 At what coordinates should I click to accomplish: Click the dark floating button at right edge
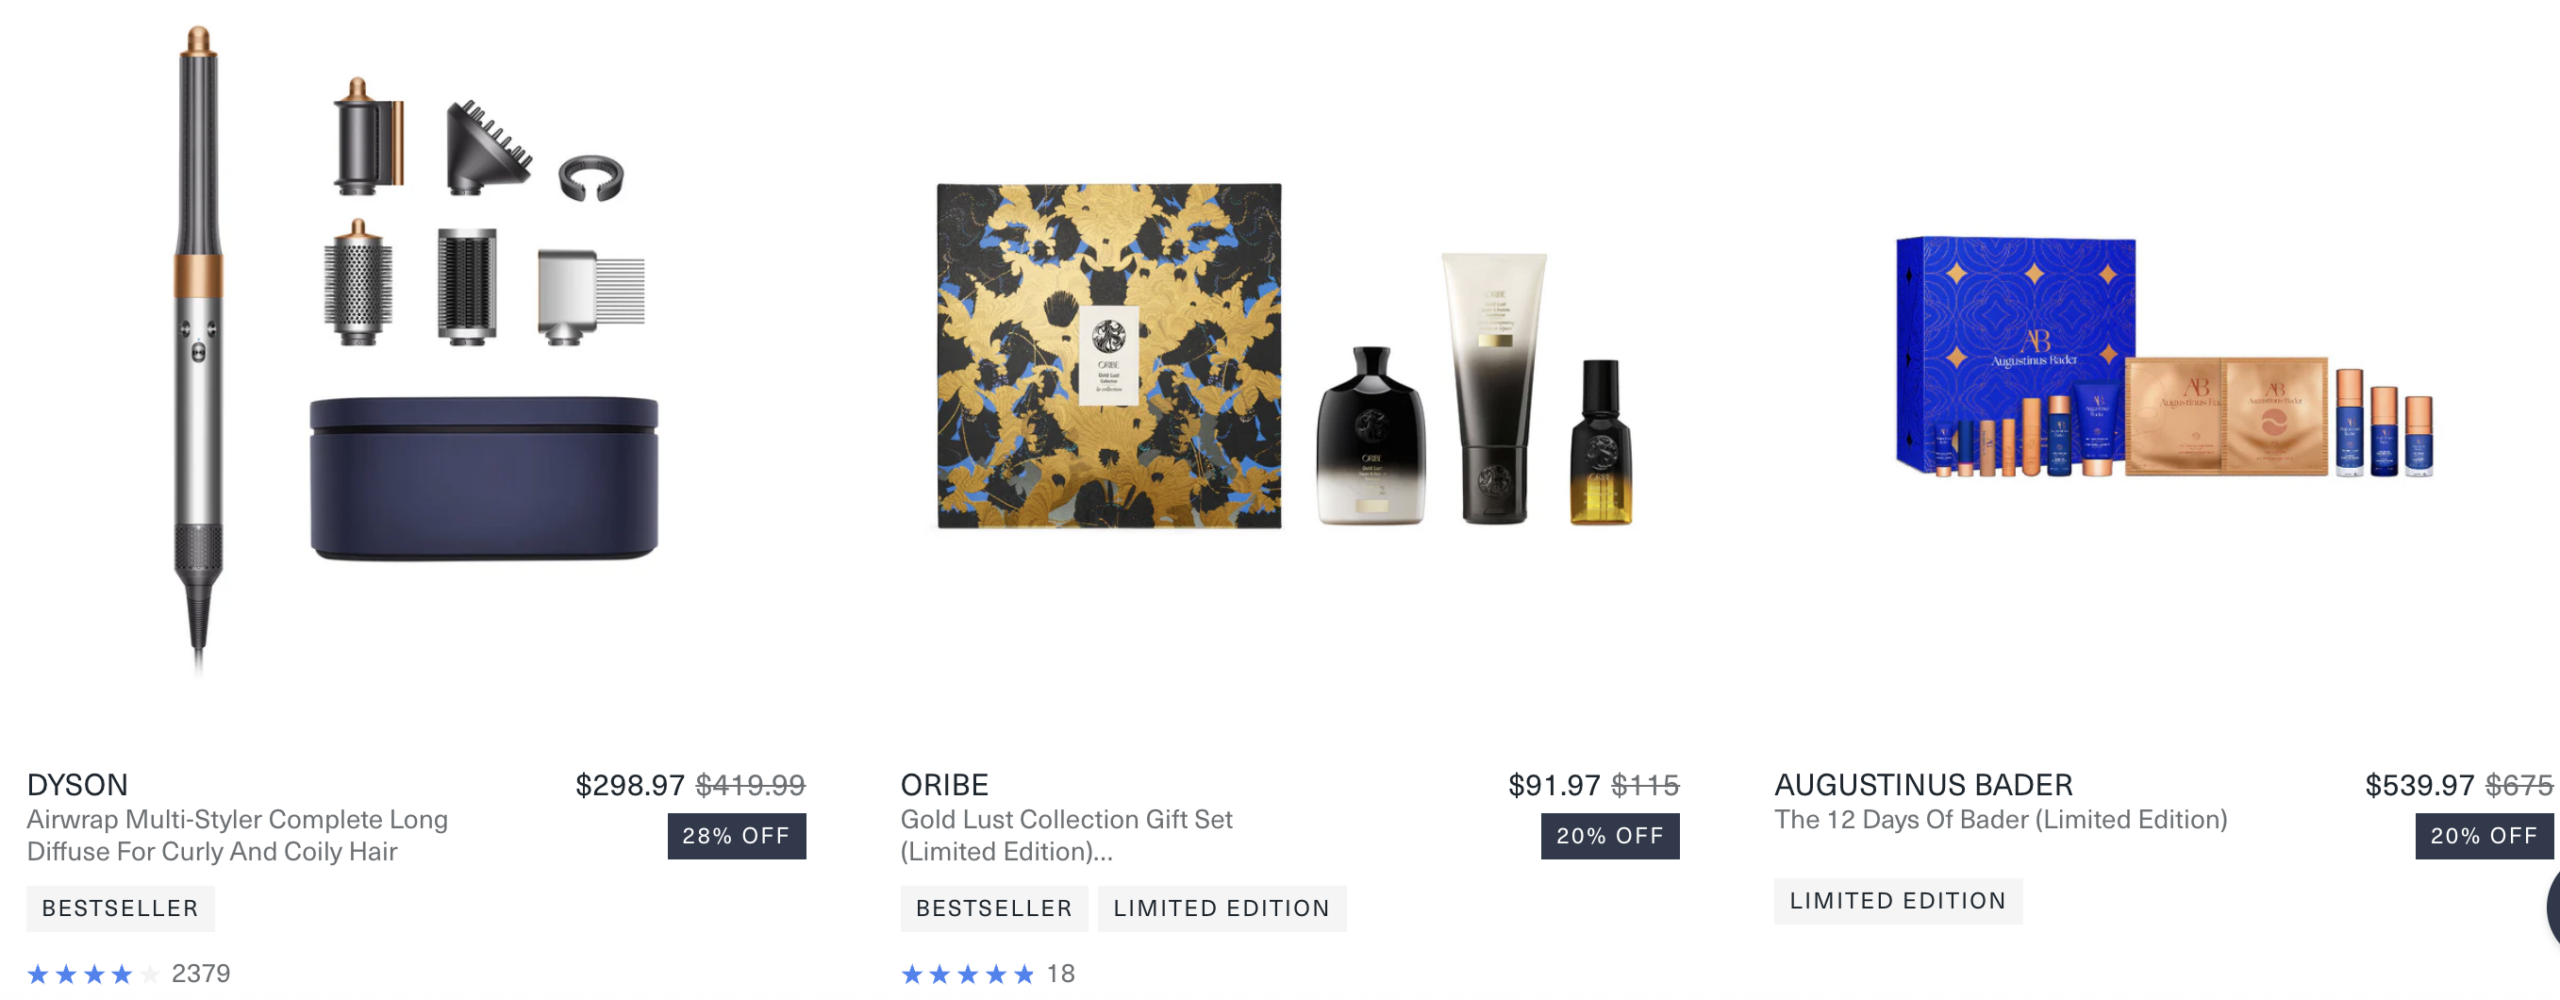click(x=2553, y=908)
